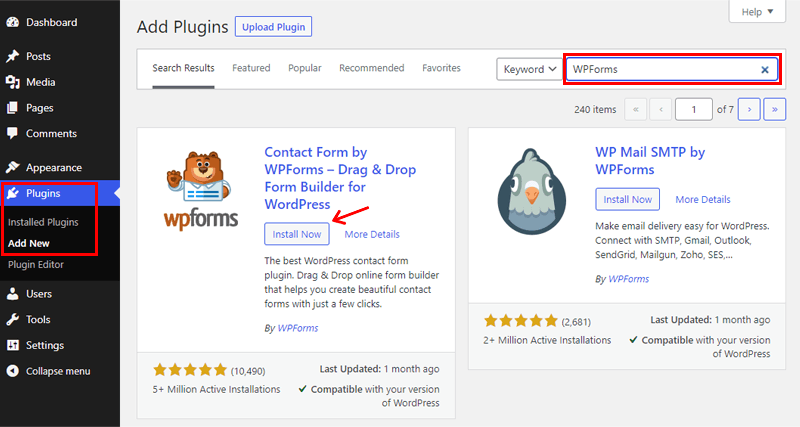Screen dimensions: 800x427
Task: Open Appearance in the admin menu
Action: point(54,167)
